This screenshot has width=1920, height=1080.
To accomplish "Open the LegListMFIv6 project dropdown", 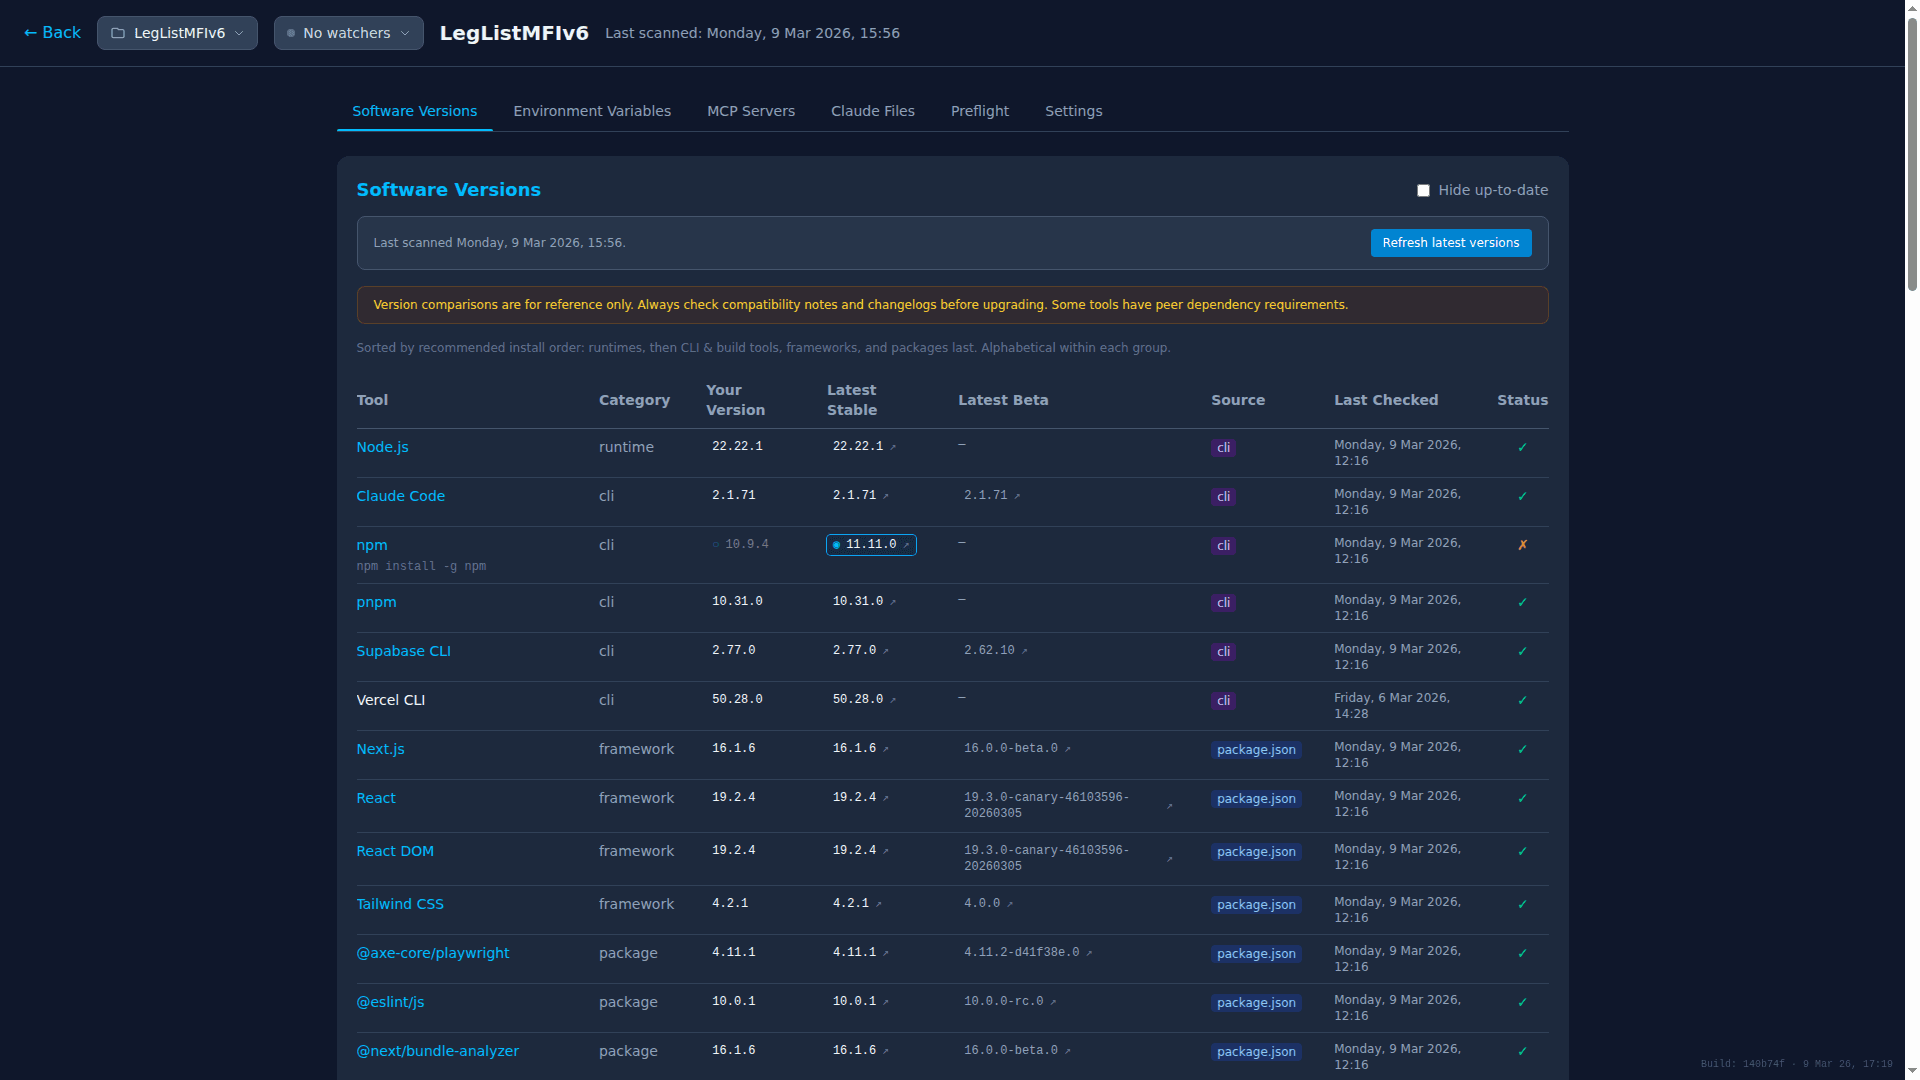I will point(177,32).
